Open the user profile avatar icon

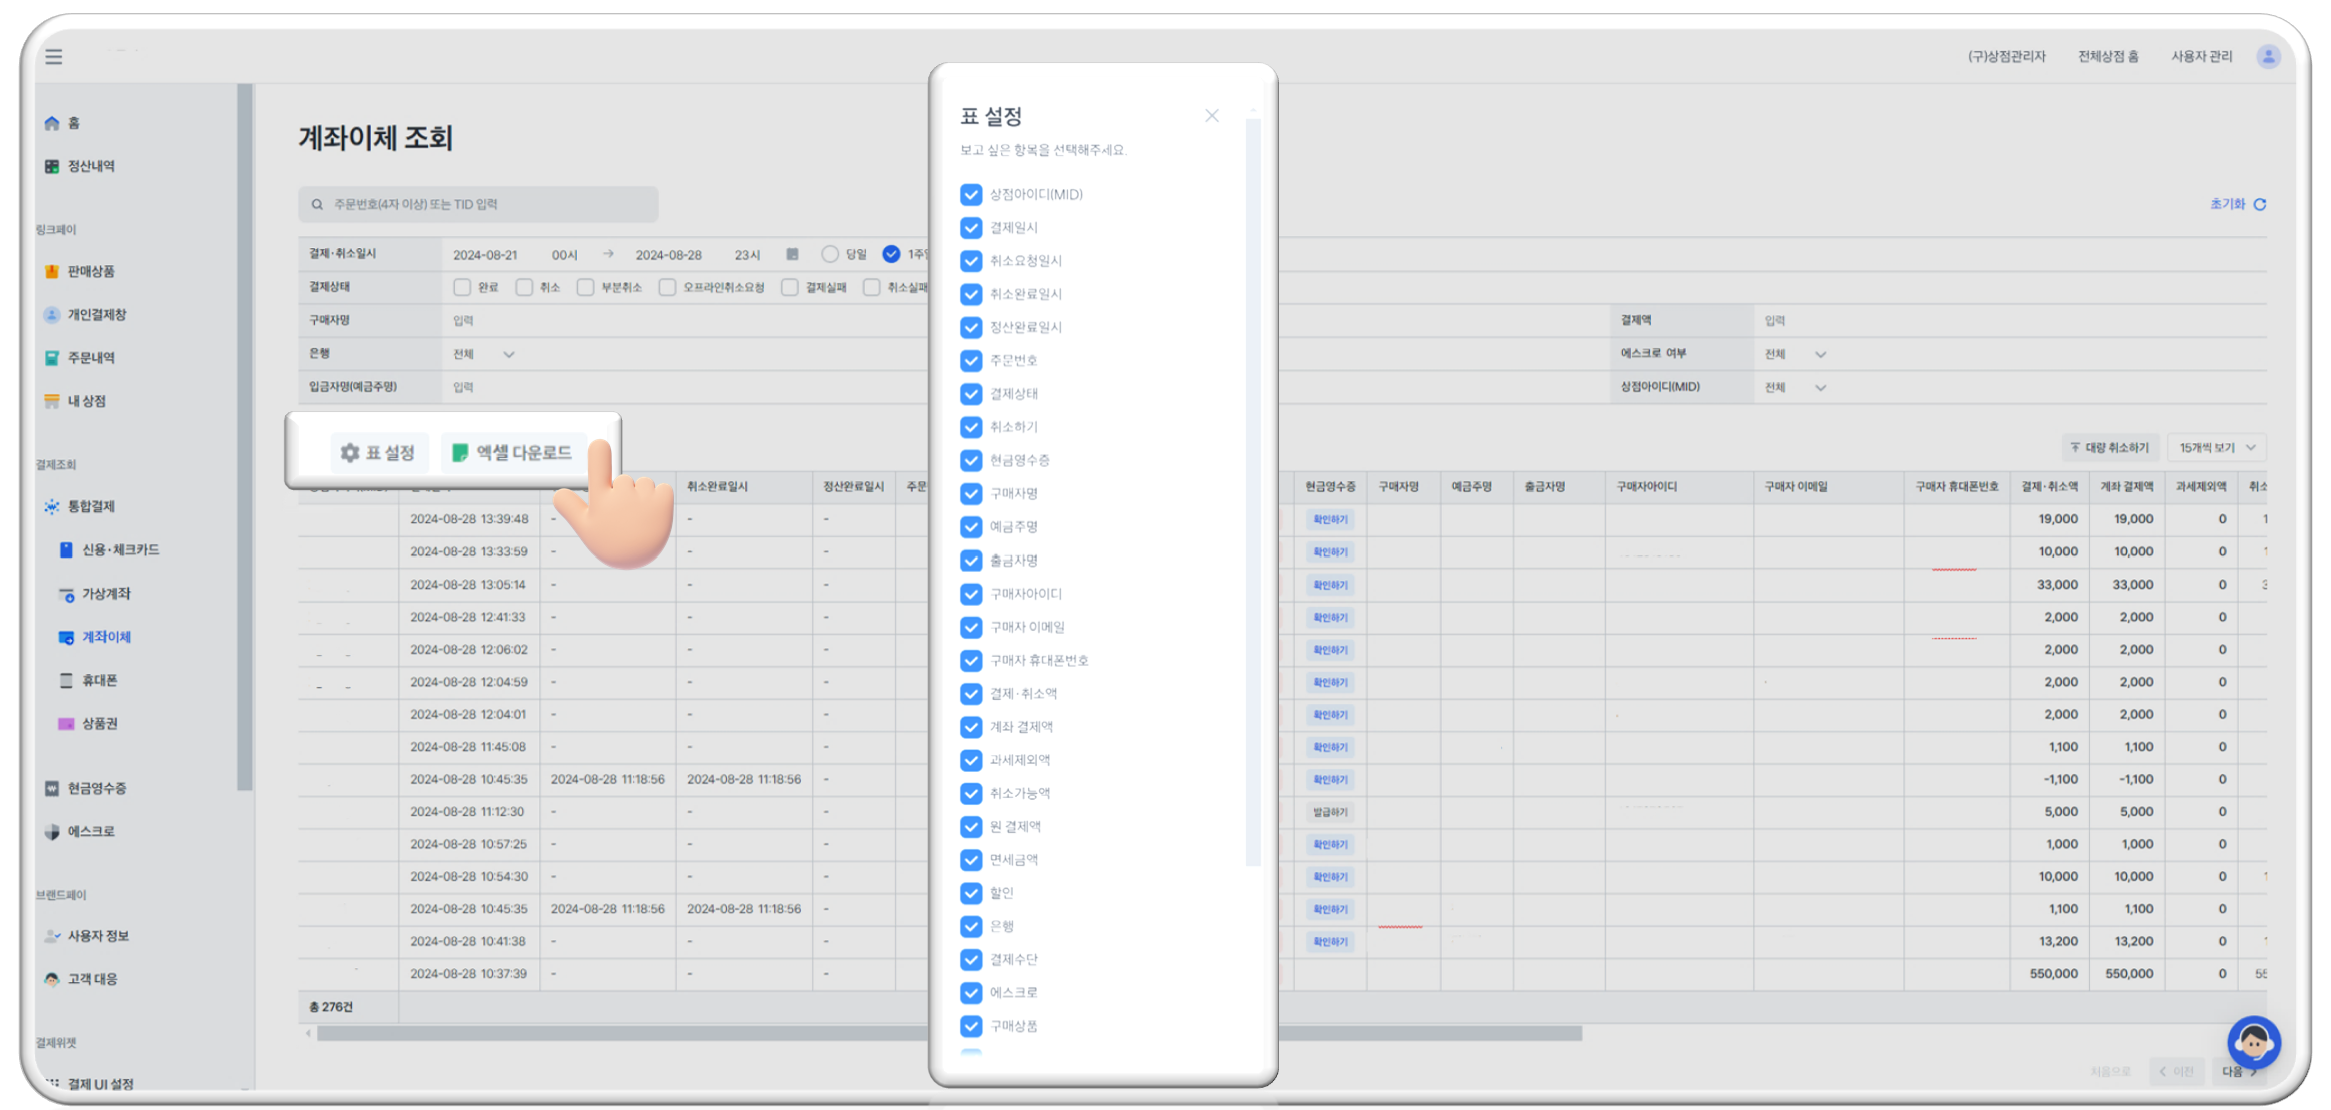click(2267, 56)
